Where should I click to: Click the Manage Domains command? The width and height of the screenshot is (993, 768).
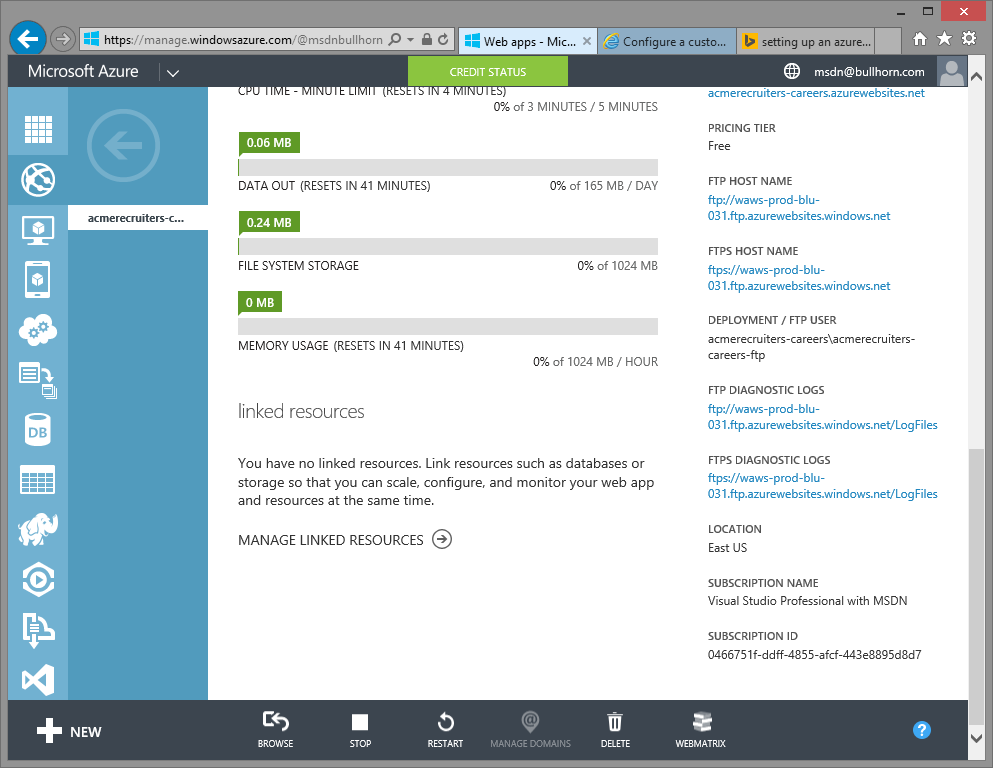point(530,729)
